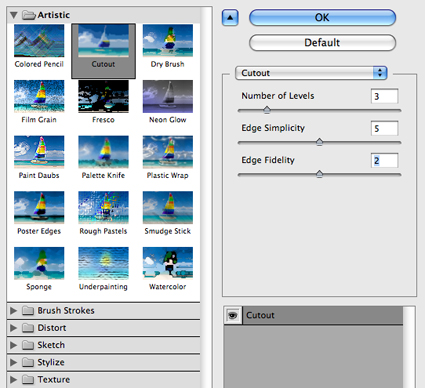The width and height of the screenshot is (425, 388).
Task: Select the Underpainting filter thumbnail
Action: click(103, 263)
